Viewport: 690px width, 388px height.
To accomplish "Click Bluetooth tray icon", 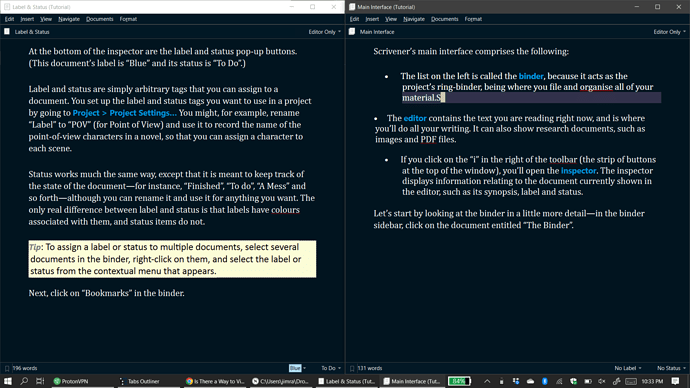I will point(545,381).
